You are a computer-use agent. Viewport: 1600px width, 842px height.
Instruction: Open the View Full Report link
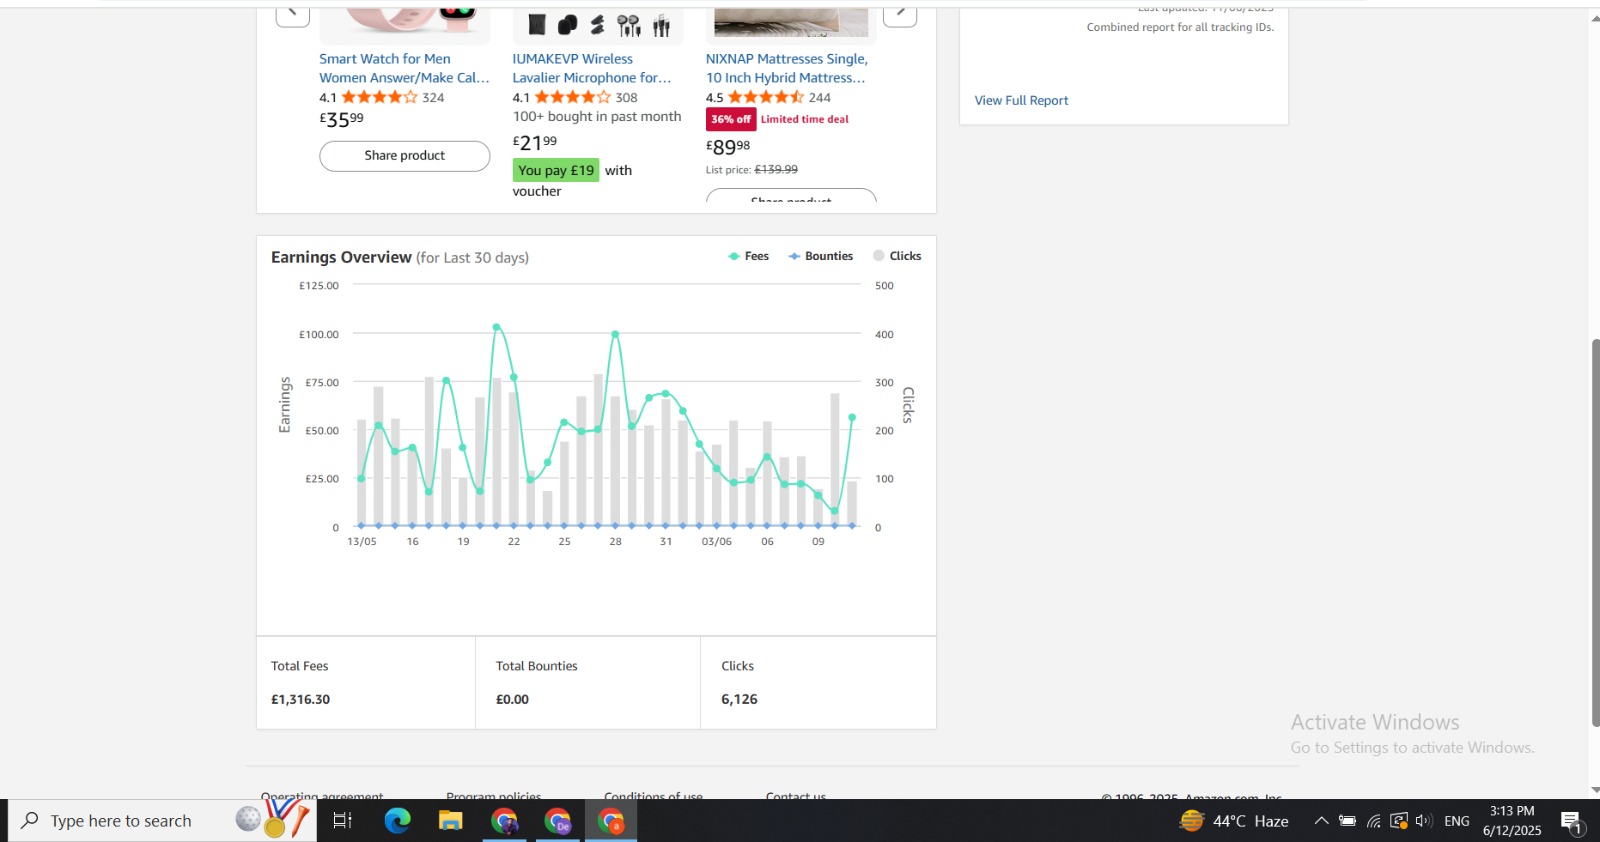pos(1021,100)
